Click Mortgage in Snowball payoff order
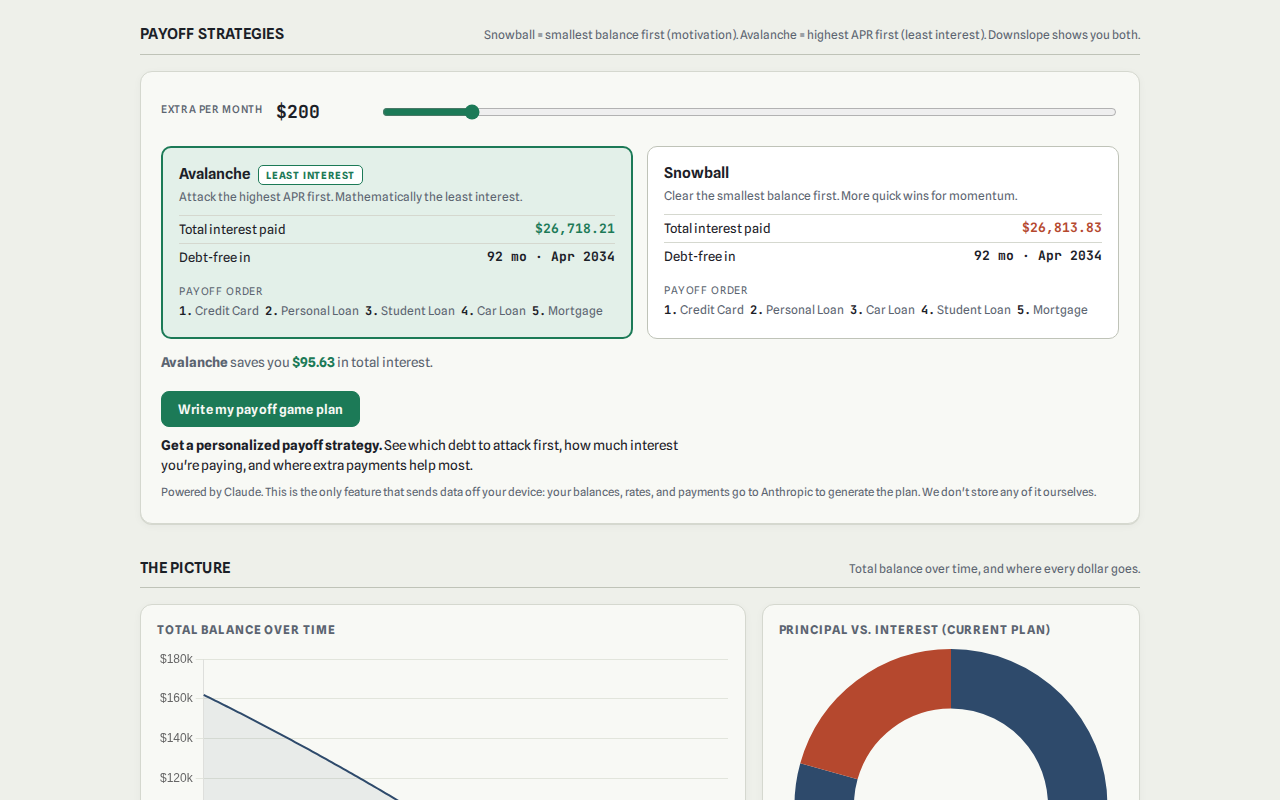 pyautogui.click(x=1060, y=310)
